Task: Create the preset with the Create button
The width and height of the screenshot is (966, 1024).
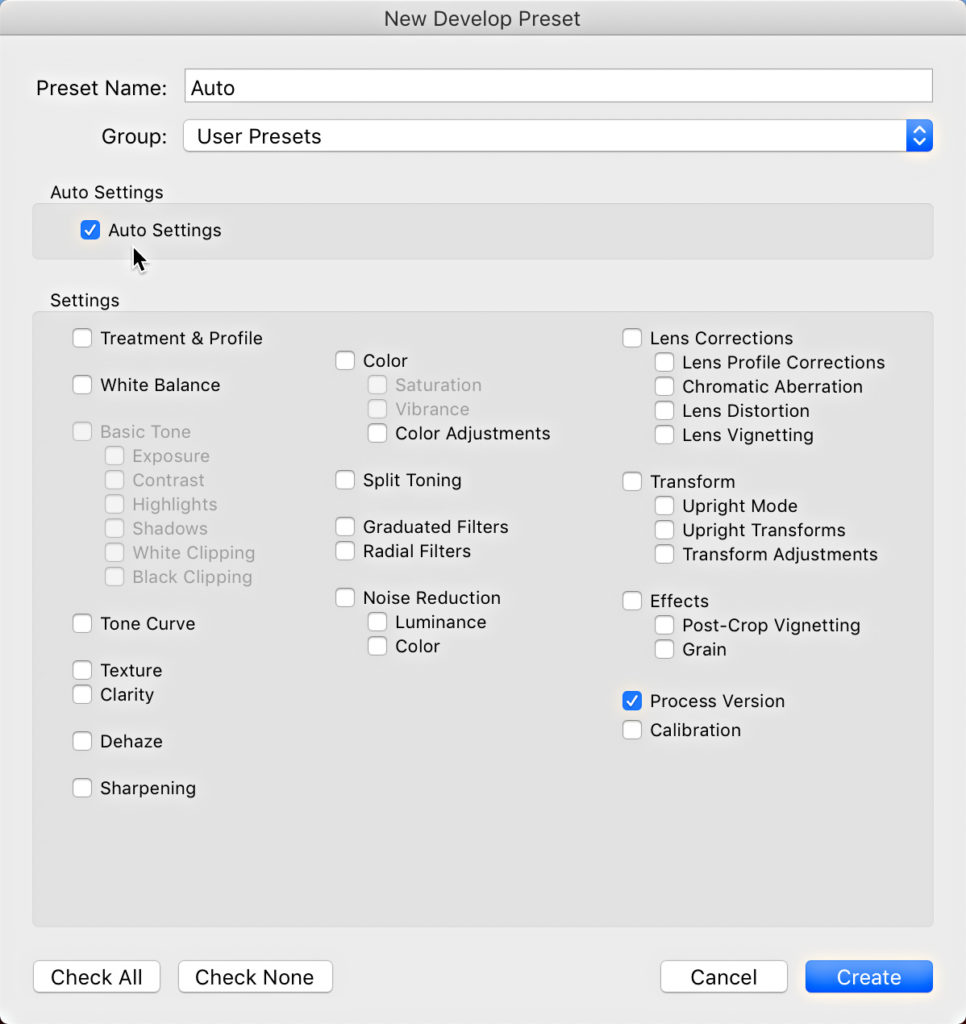Action: [869, 976]
